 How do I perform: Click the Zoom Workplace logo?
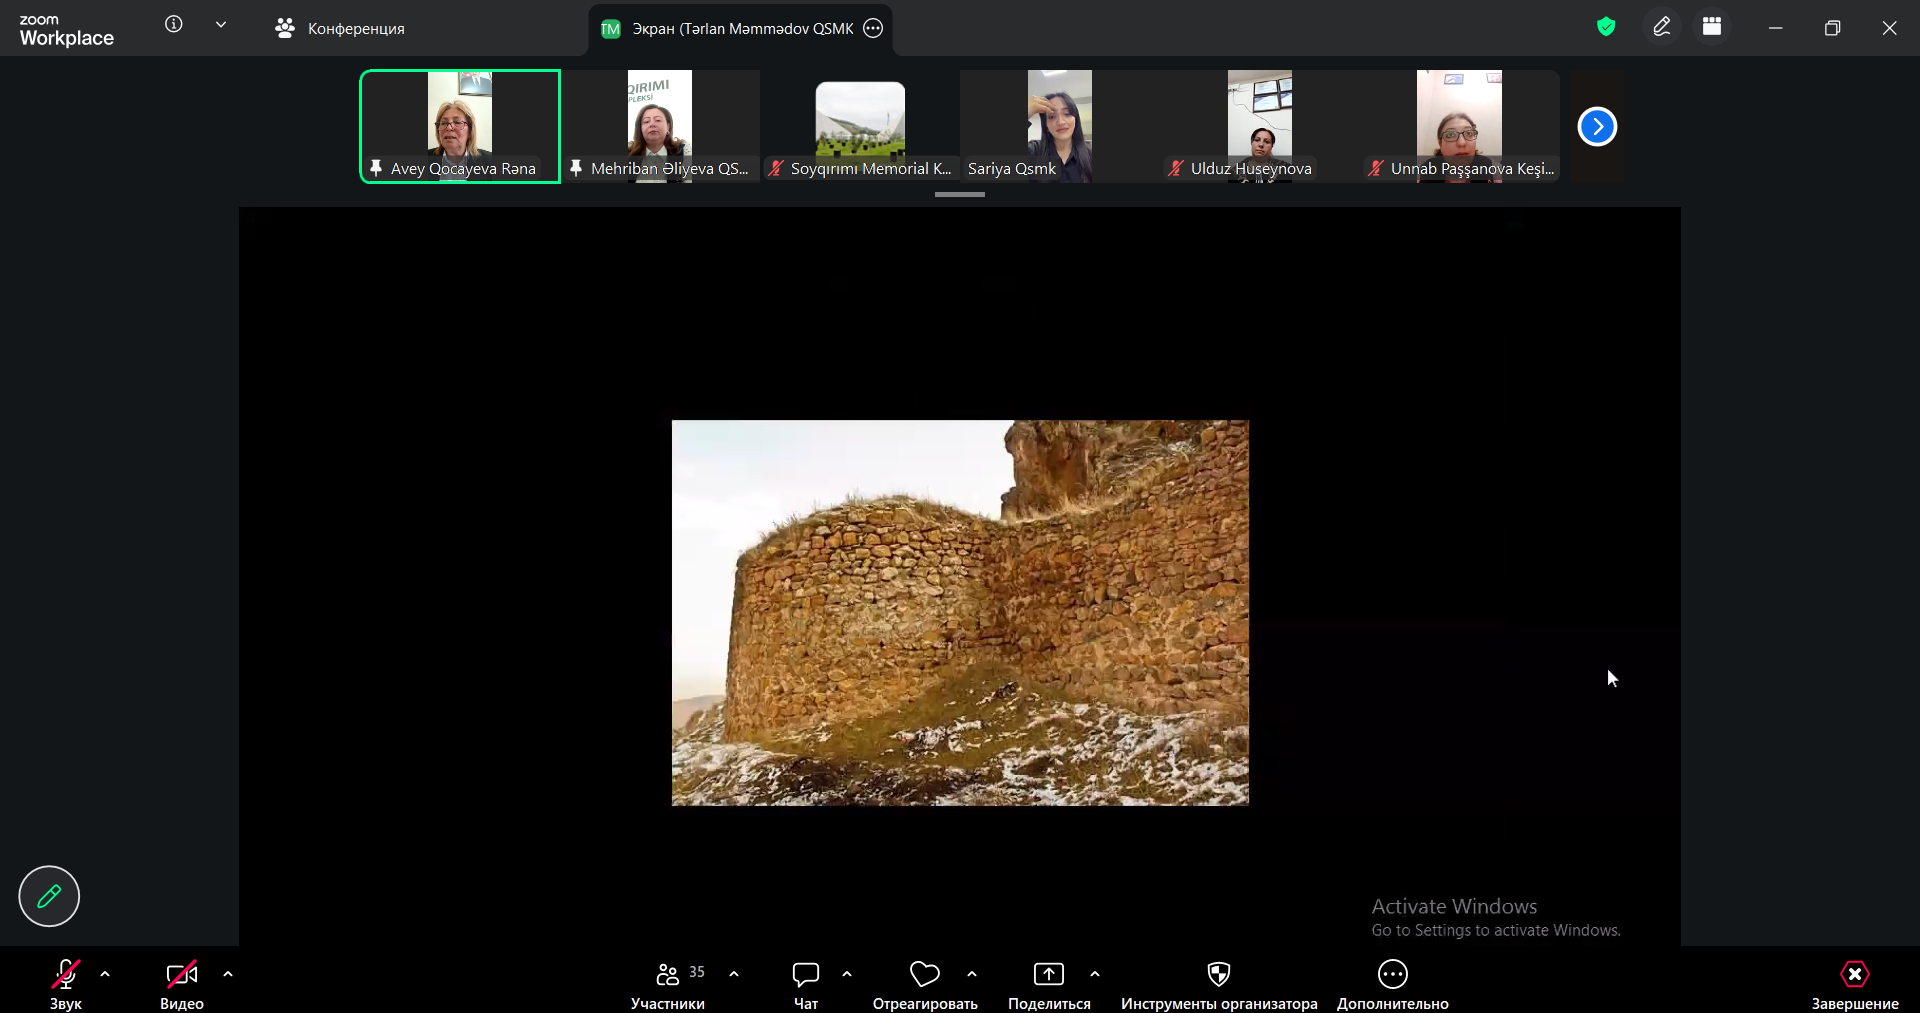click(66, 30)
